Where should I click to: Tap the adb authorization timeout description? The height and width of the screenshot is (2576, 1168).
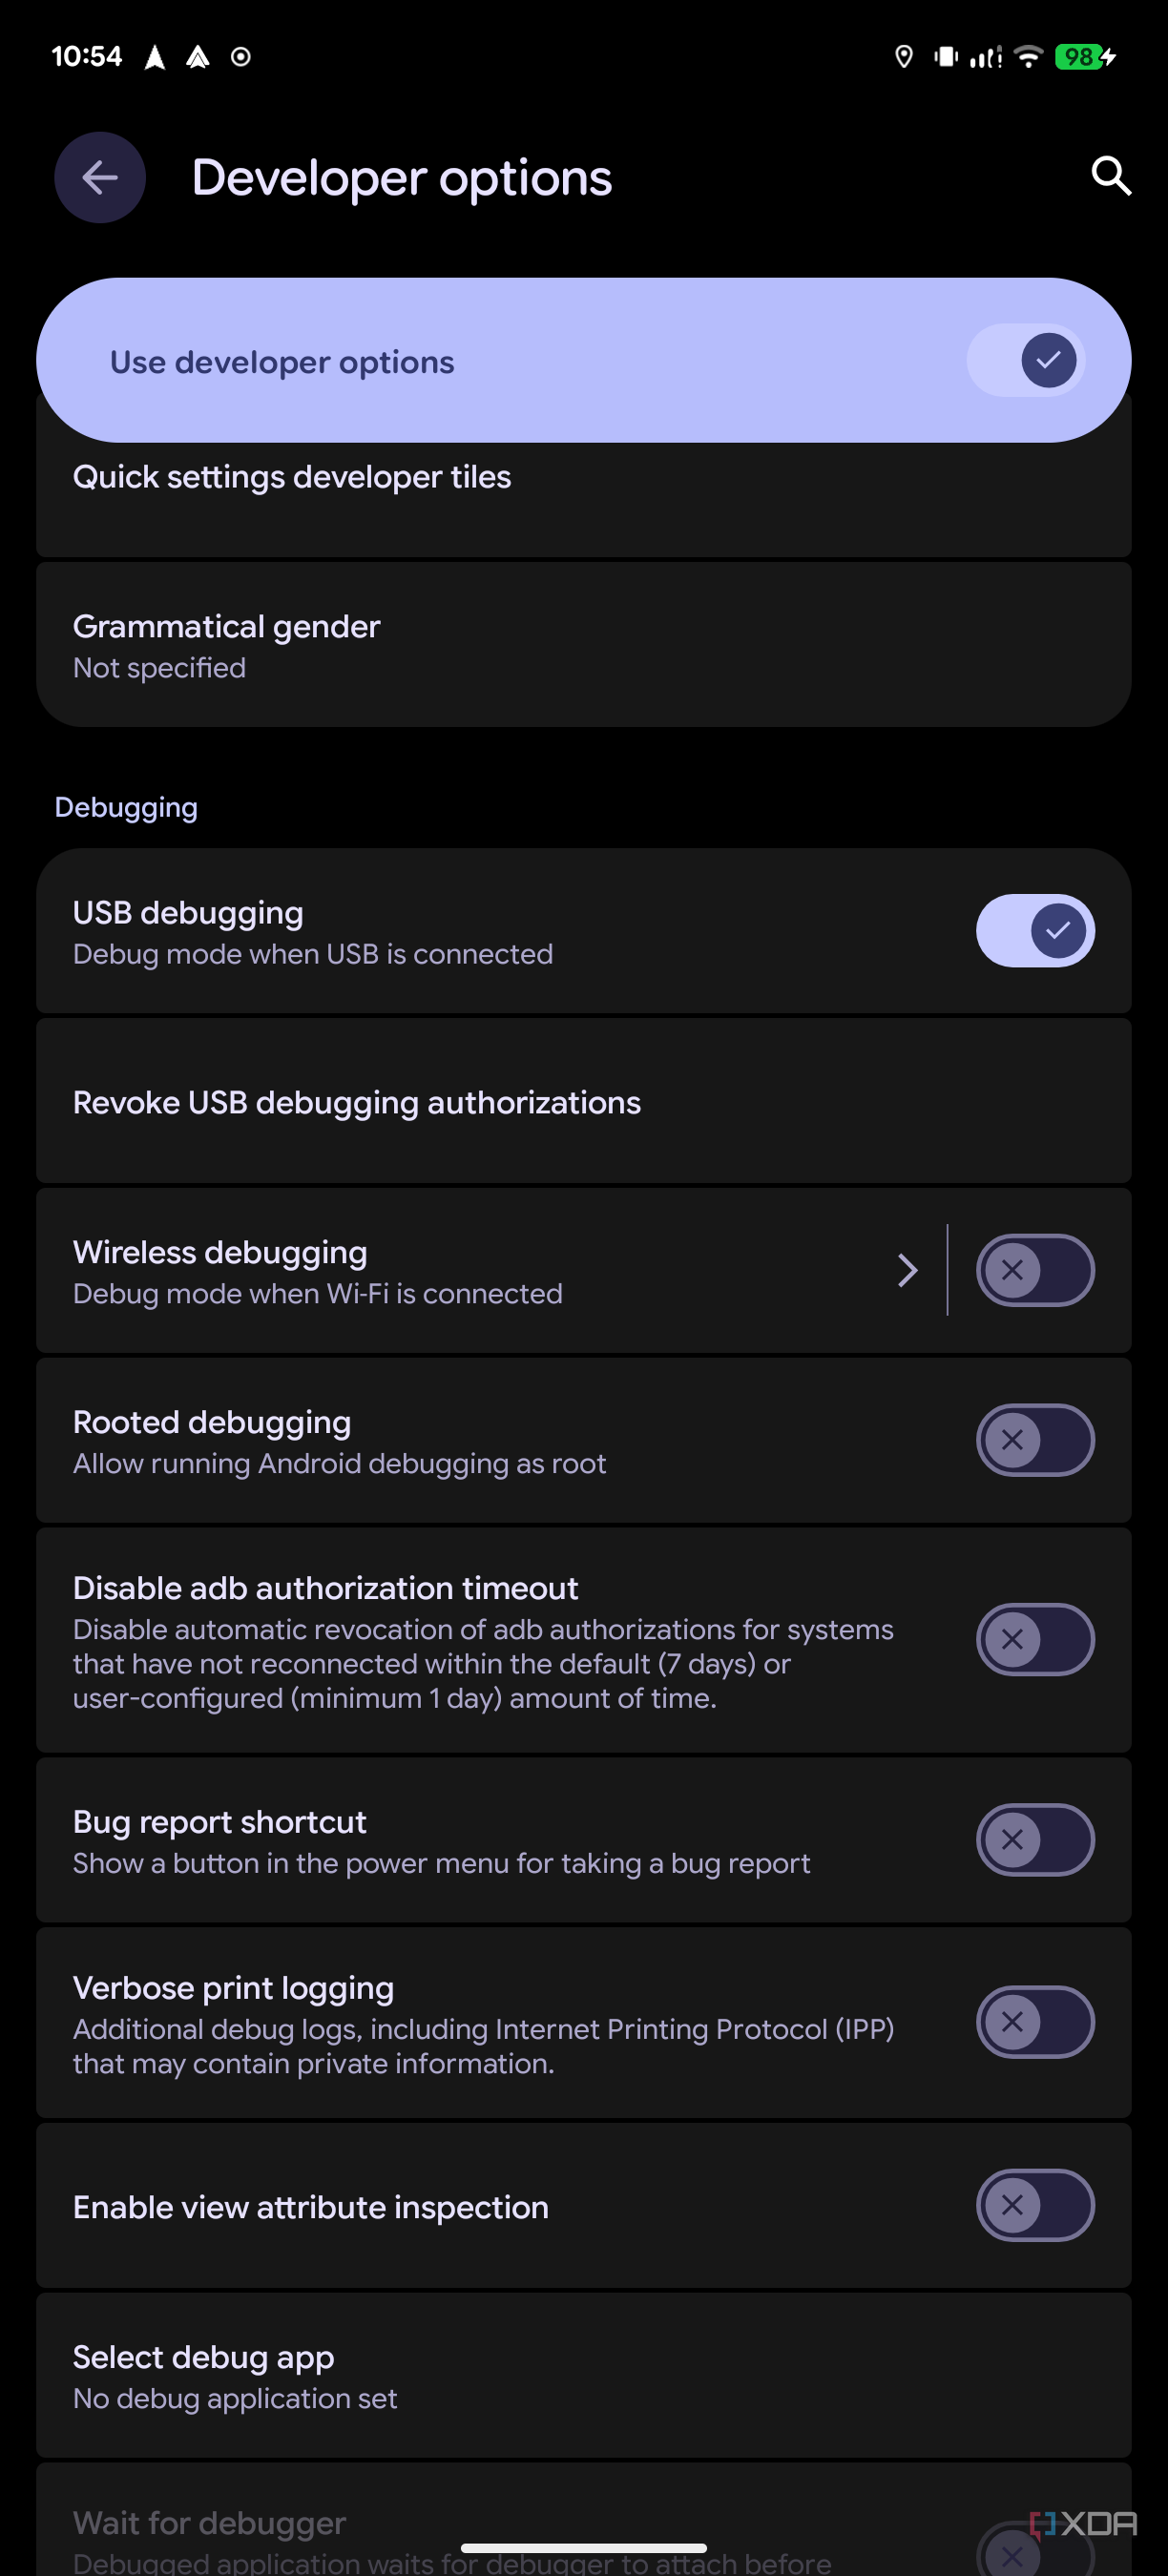coord(483,1663)
